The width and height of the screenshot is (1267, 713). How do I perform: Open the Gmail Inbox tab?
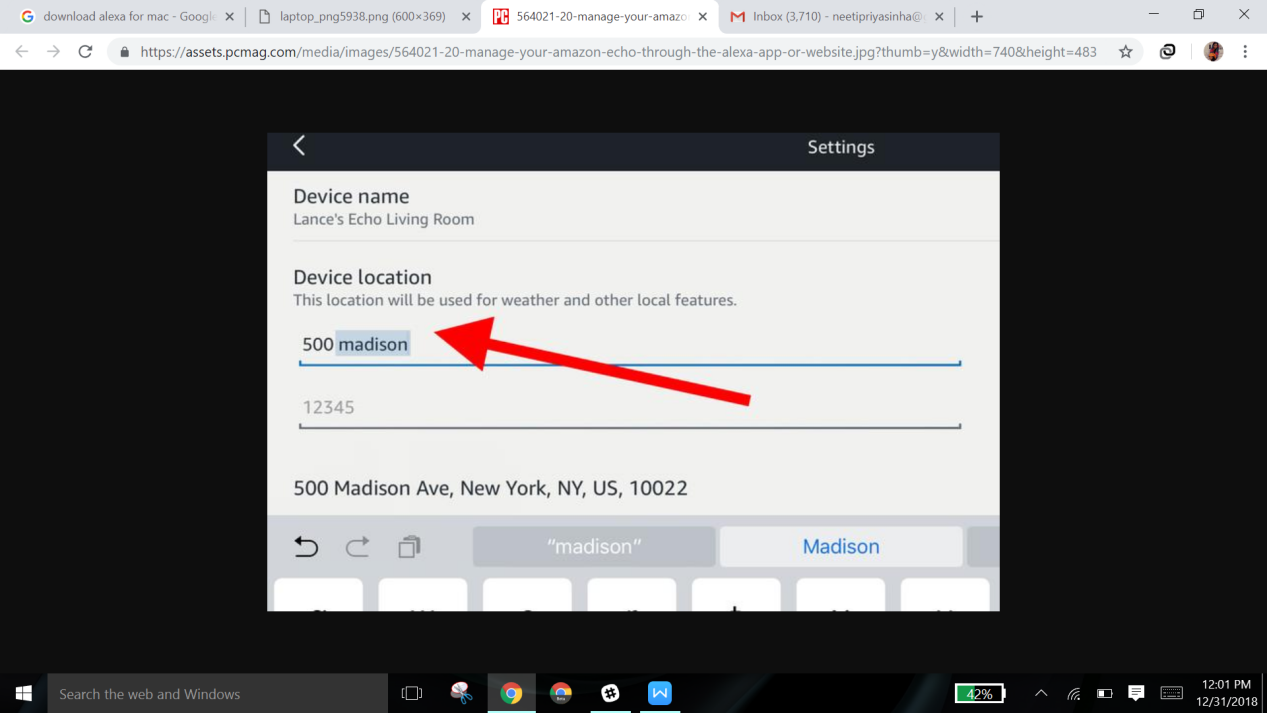point(836,17)
